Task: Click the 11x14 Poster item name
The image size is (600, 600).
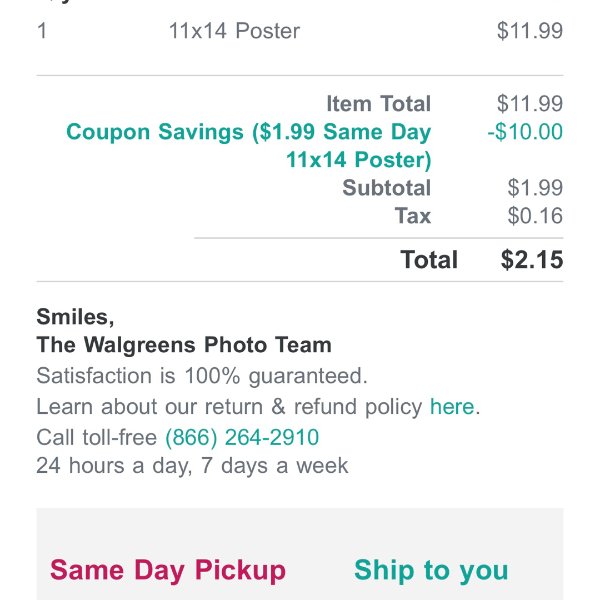Action: point(234,31)
